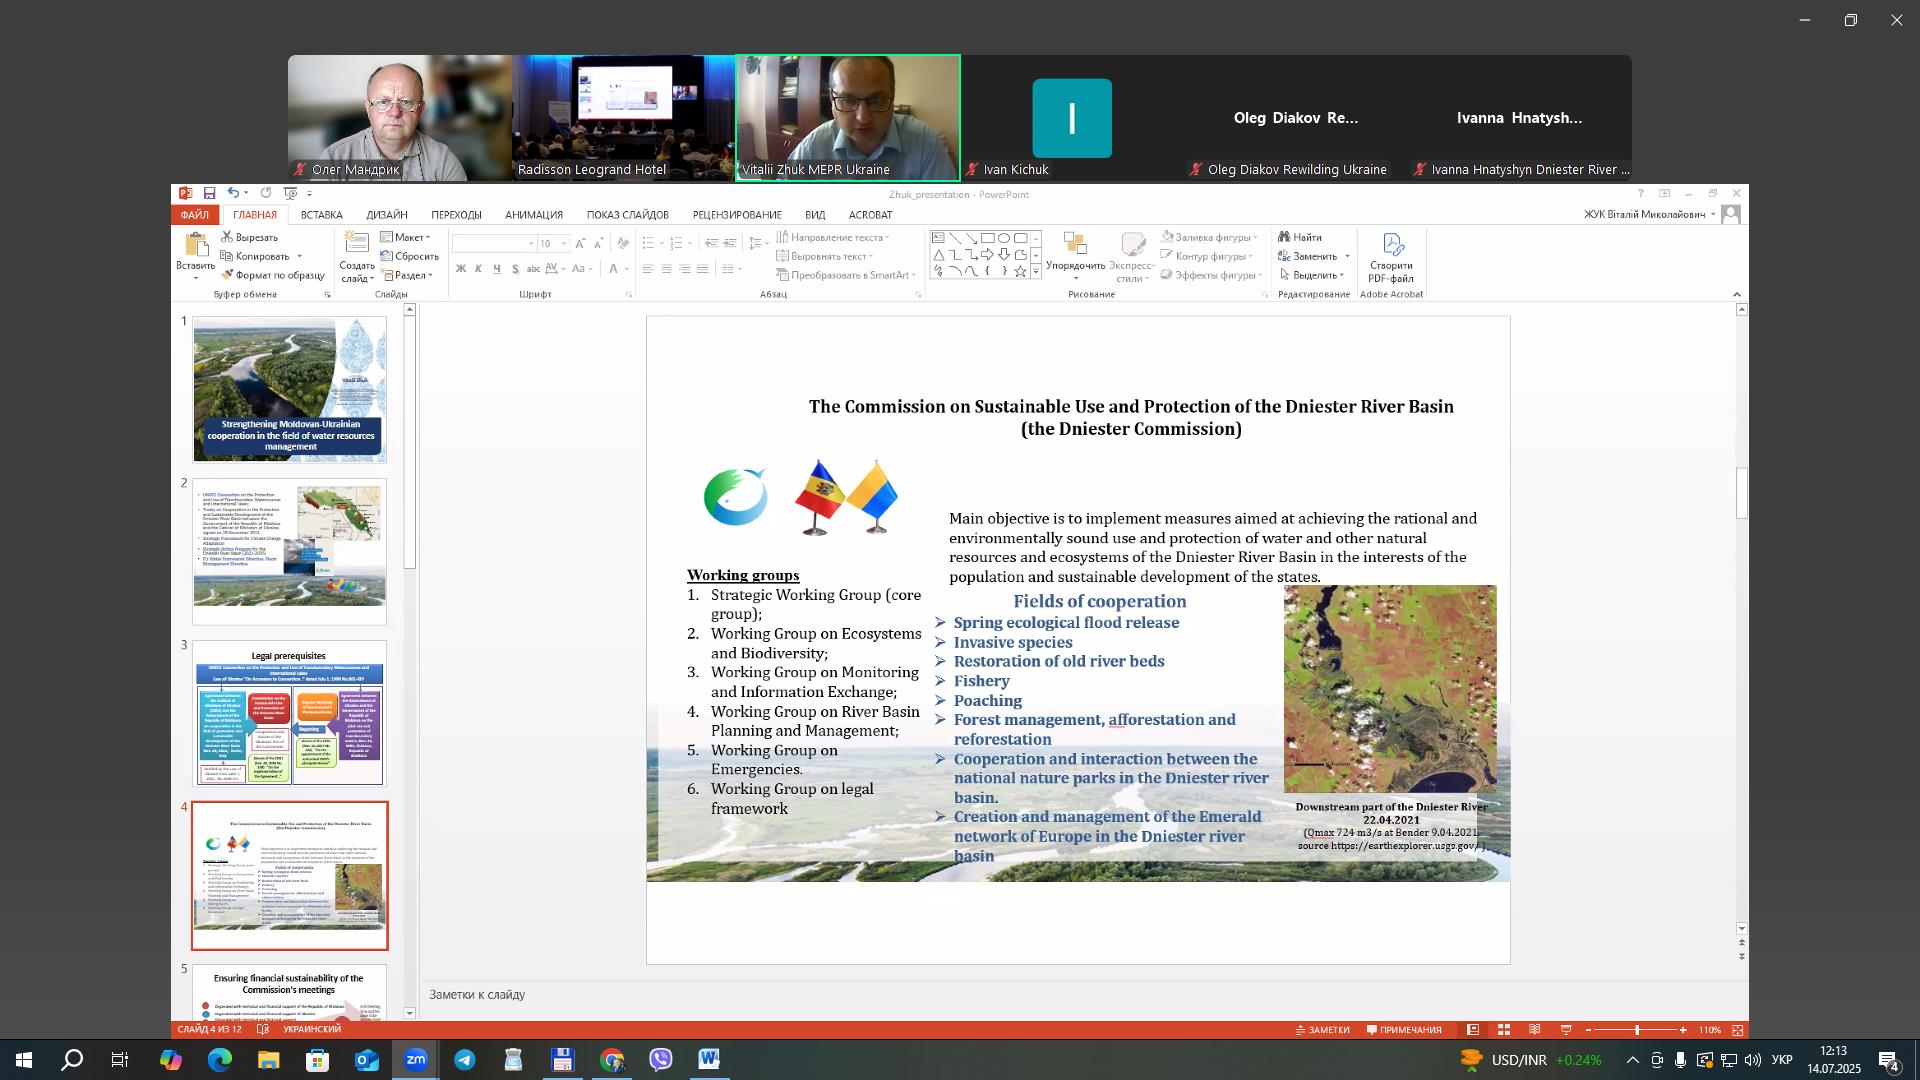Reset slide with Сбросить
This screenshot has width=1920, height=1080.
point(410,256)
